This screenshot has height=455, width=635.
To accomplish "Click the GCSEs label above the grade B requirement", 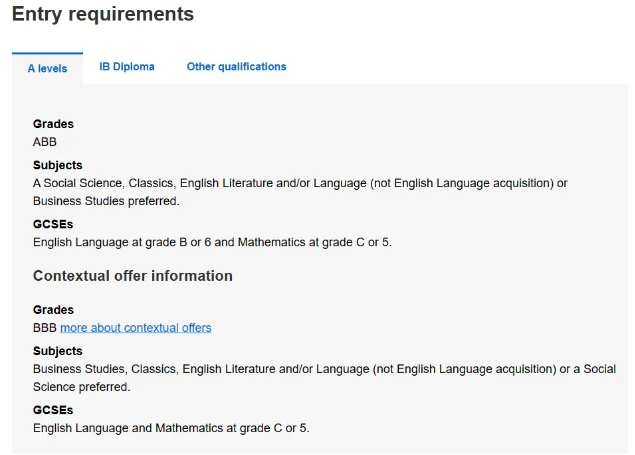I will point(53,224).
